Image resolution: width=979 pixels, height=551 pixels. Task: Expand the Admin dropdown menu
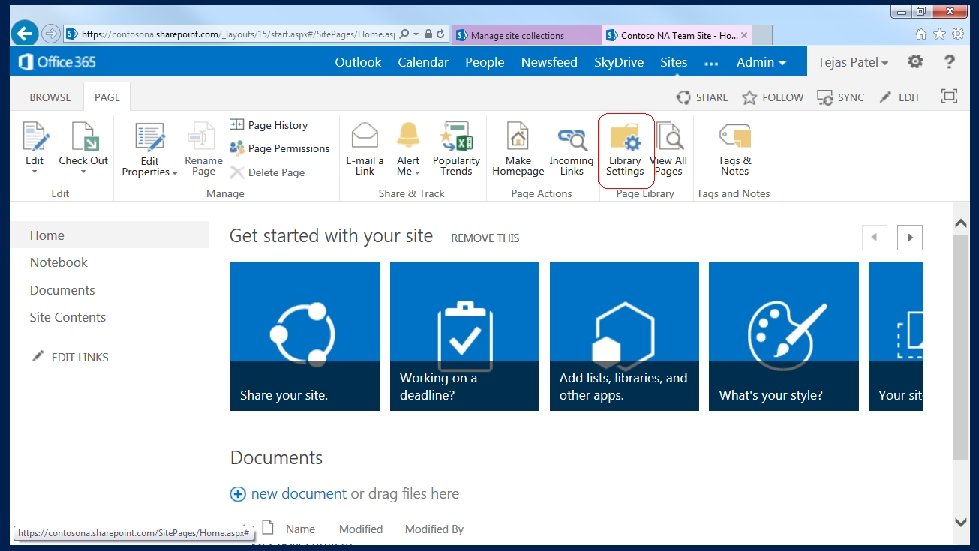(x=760, y=62)
